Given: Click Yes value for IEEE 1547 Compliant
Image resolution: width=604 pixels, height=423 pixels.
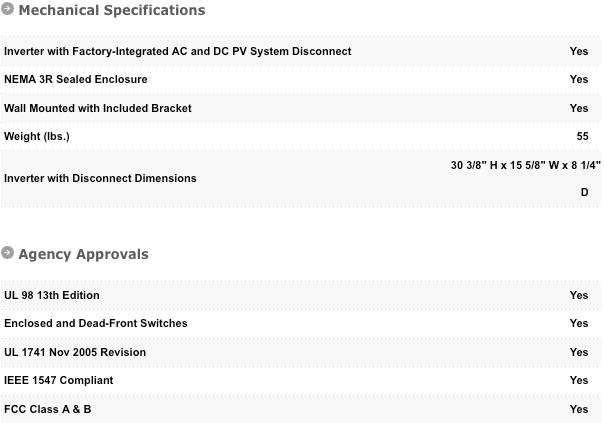Looking at the screenshot, I should tap(578, 381).
